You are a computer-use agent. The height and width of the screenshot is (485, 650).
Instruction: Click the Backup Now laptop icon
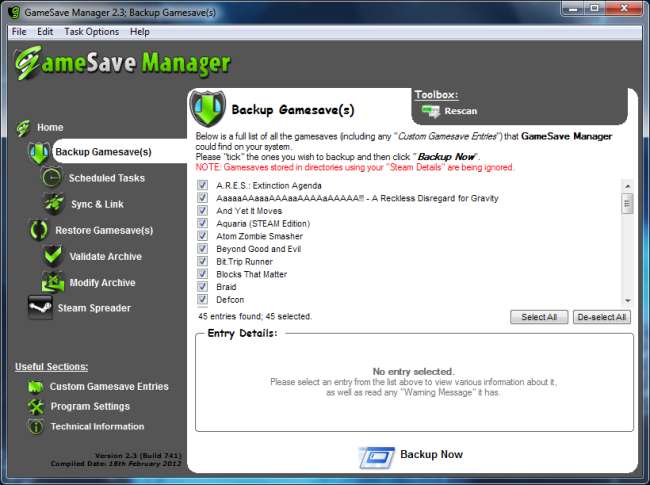pos(376,457)
